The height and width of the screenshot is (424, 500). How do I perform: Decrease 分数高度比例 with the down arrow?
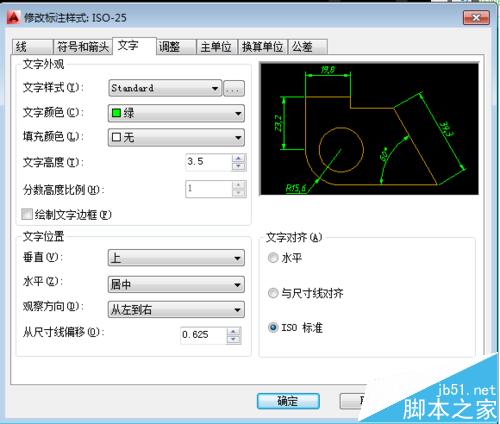tap(239, 193)
